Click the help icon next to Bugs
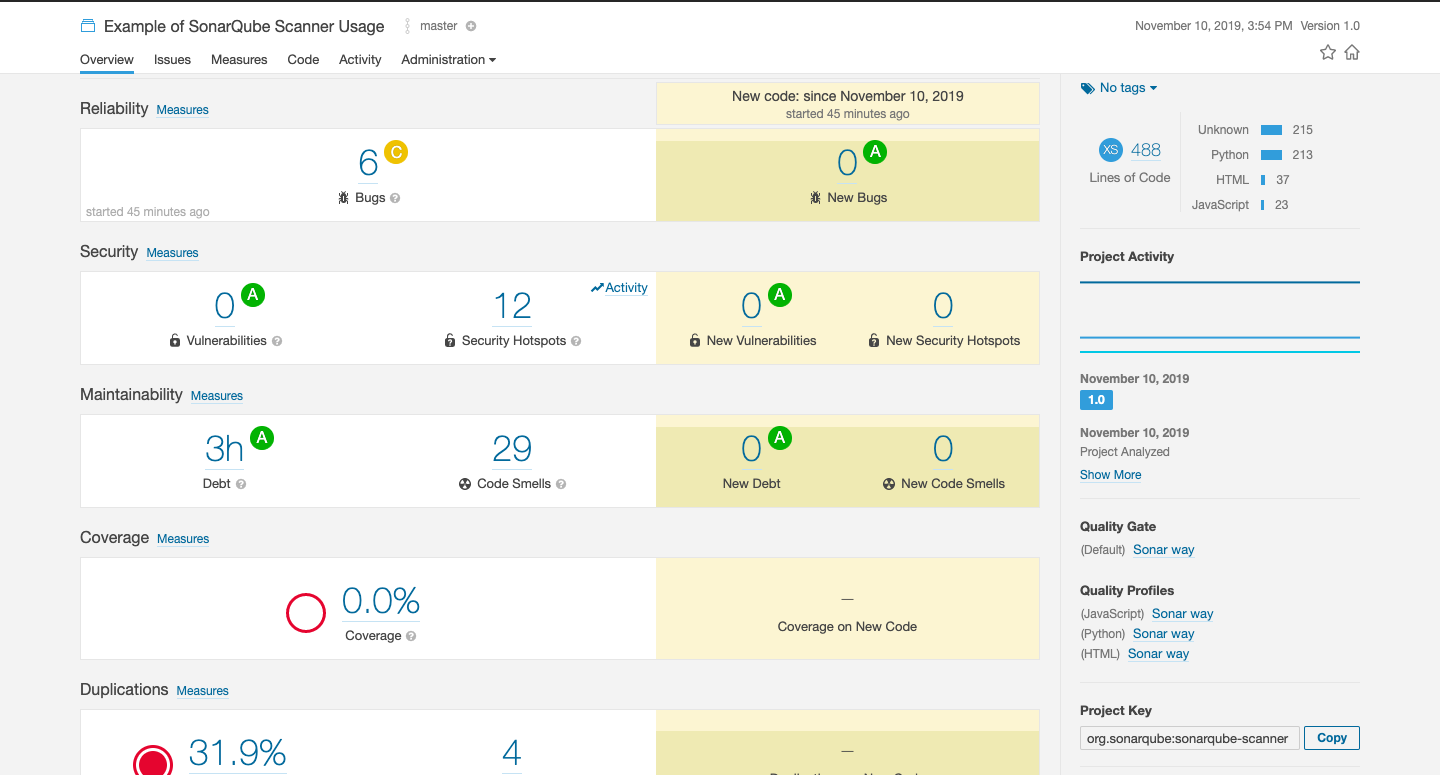Screen dimensions: 1440x775 click(x=395, y=198)
